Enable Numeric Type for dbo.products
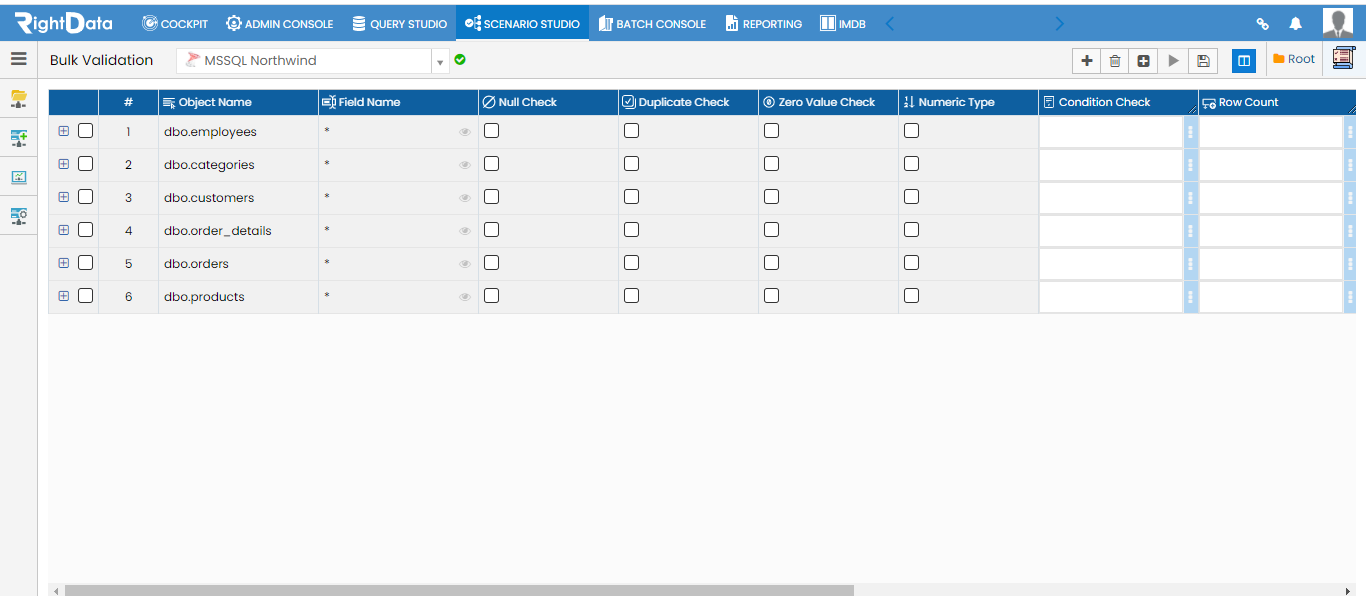This screenshot has width=1366, height=596. point(911,295)
